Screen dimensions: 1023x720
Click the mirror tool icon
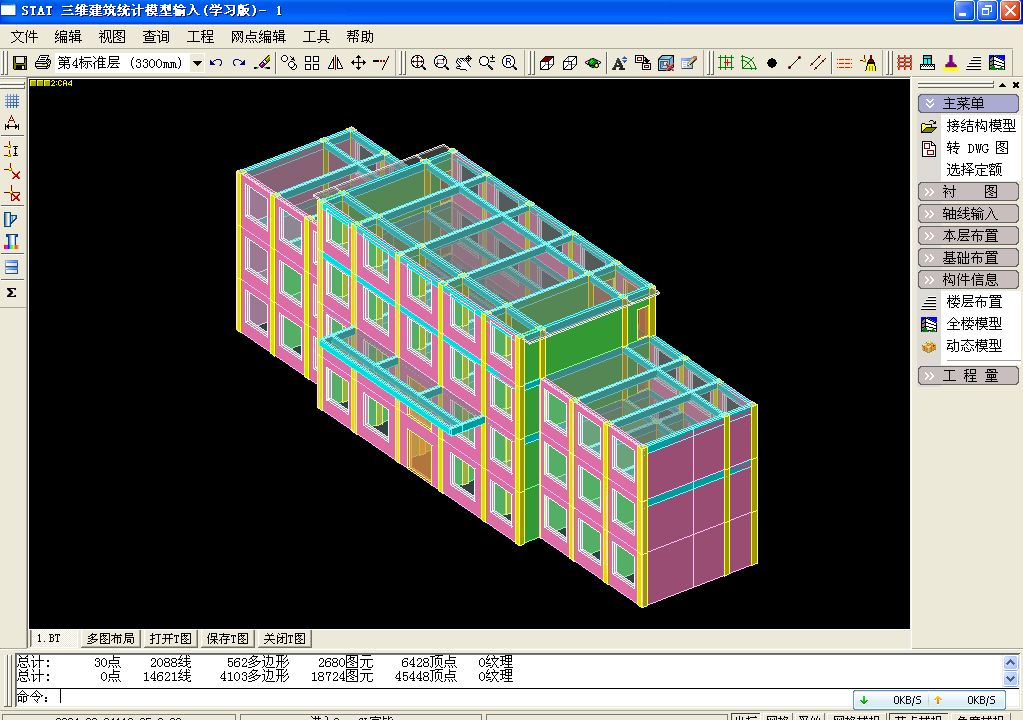tap(335, 63)
